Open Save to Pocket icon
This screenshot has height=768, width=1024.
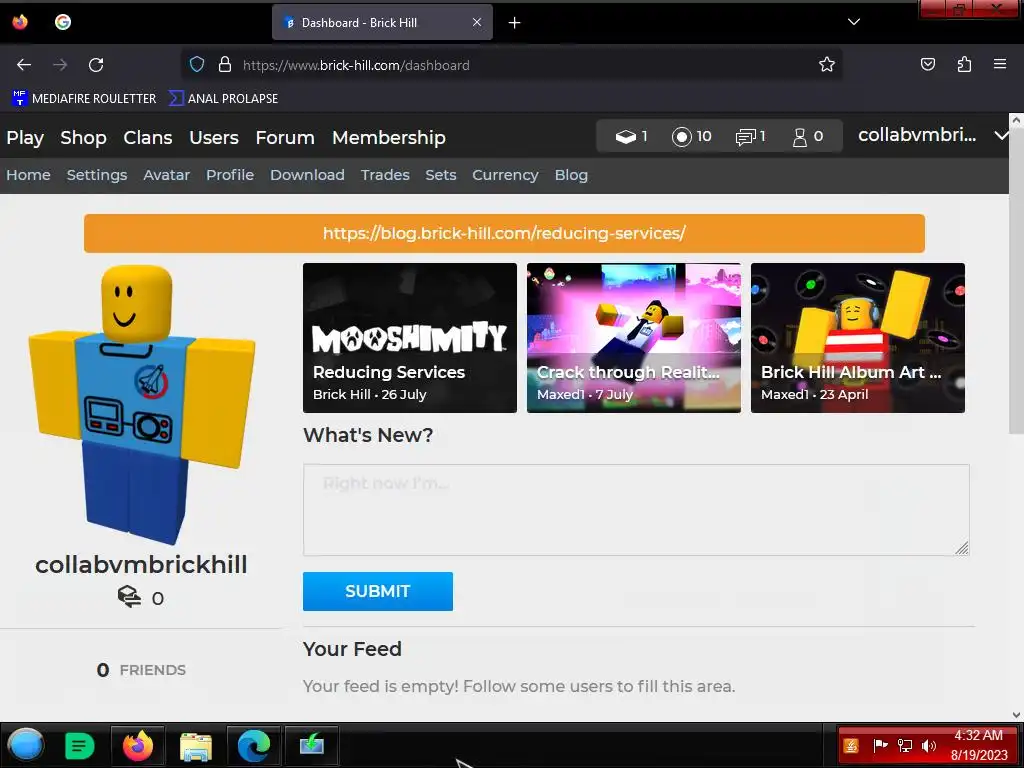point(927,64)
